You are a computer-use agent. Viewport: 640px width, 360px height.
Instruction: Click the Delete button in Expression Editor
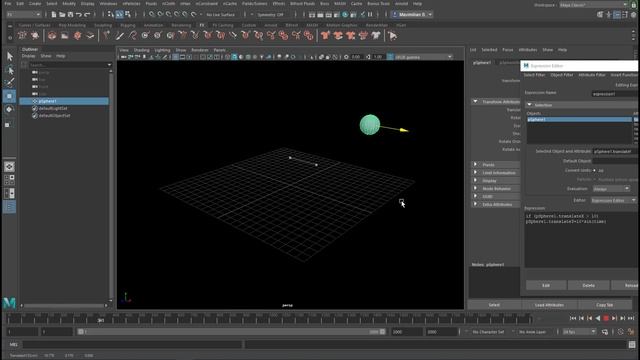click(x=588, y=285)
